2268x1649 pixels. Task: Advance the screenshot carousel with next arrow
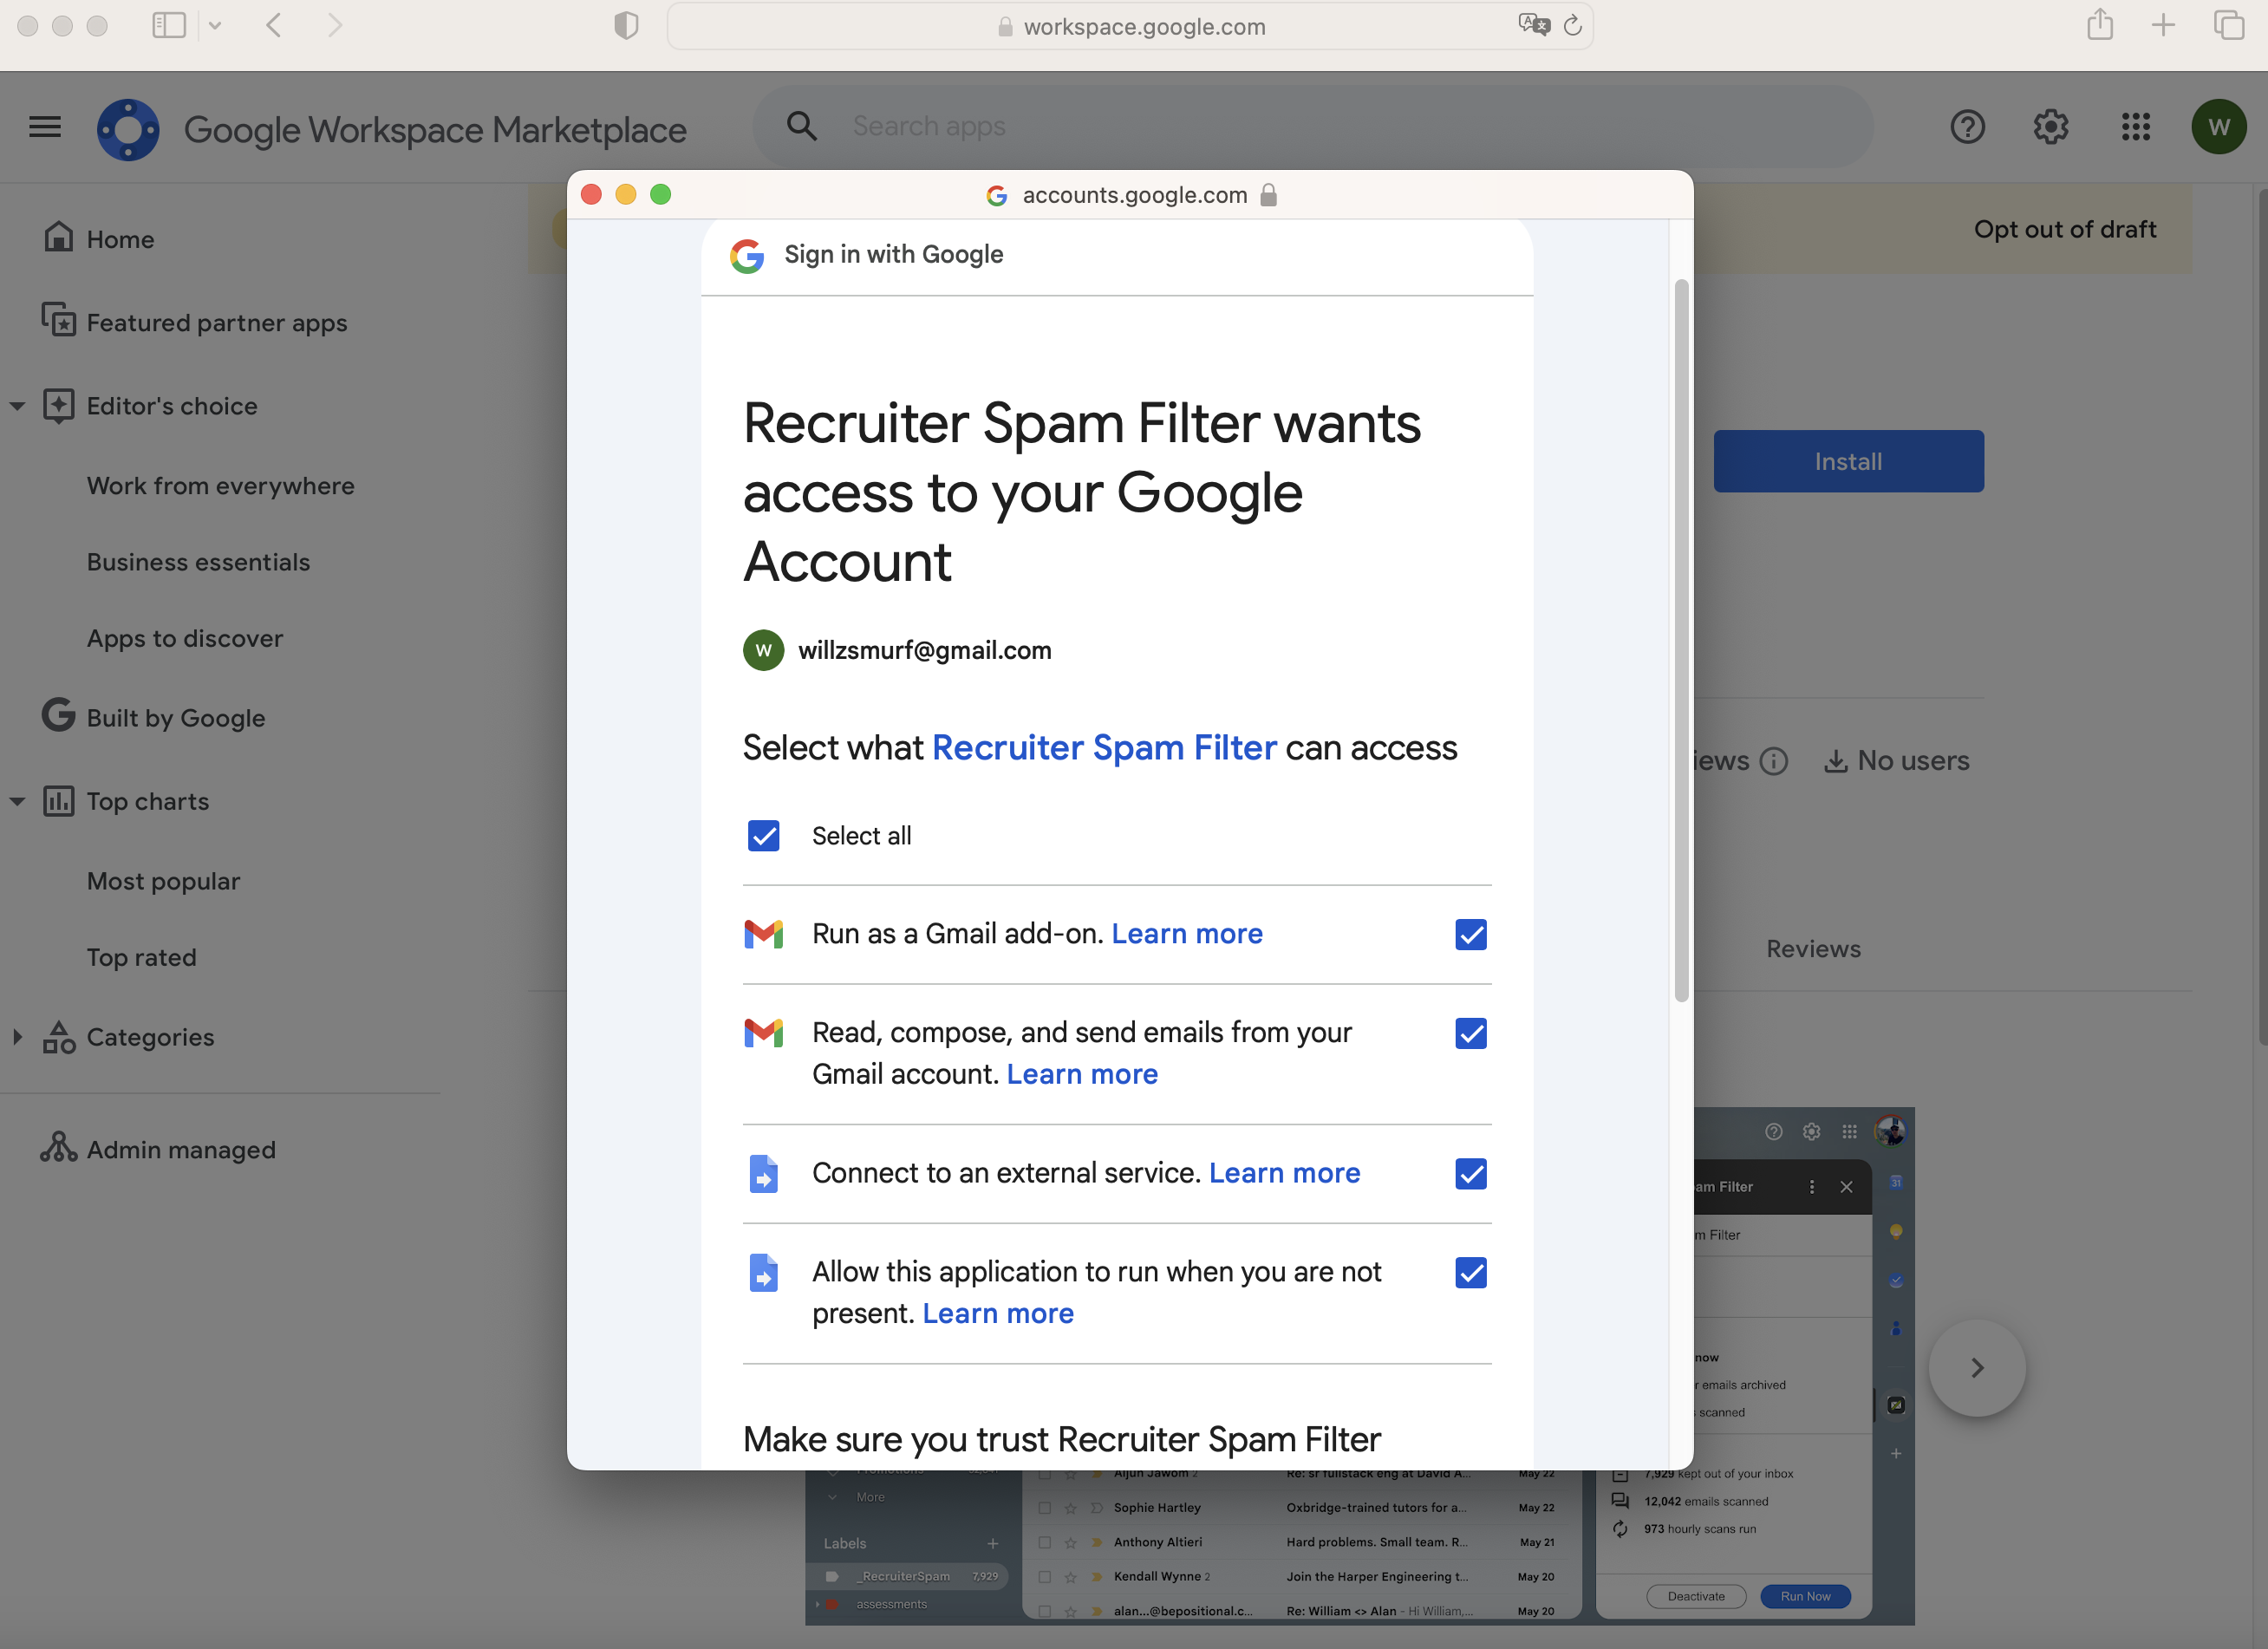1977,1368
